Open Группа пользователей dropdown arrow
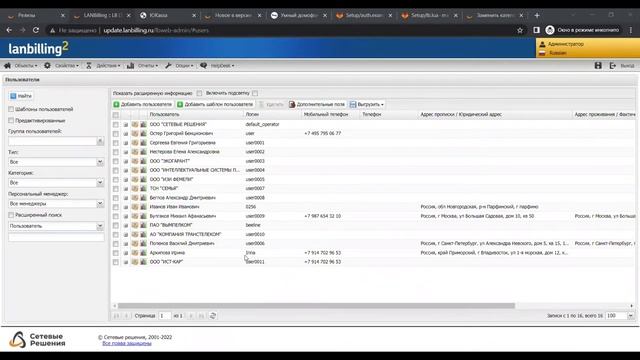The image size is (640, 360). tap(100, 141)
